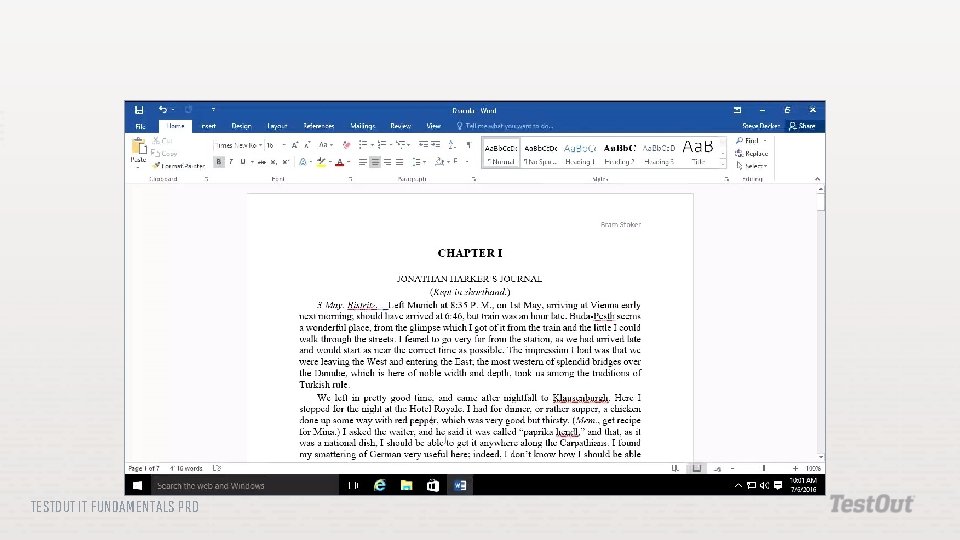960x540 pixels.
Task: Toggle Strikethrough formatting
Action: pyautogui.click(x=261, y=162)
